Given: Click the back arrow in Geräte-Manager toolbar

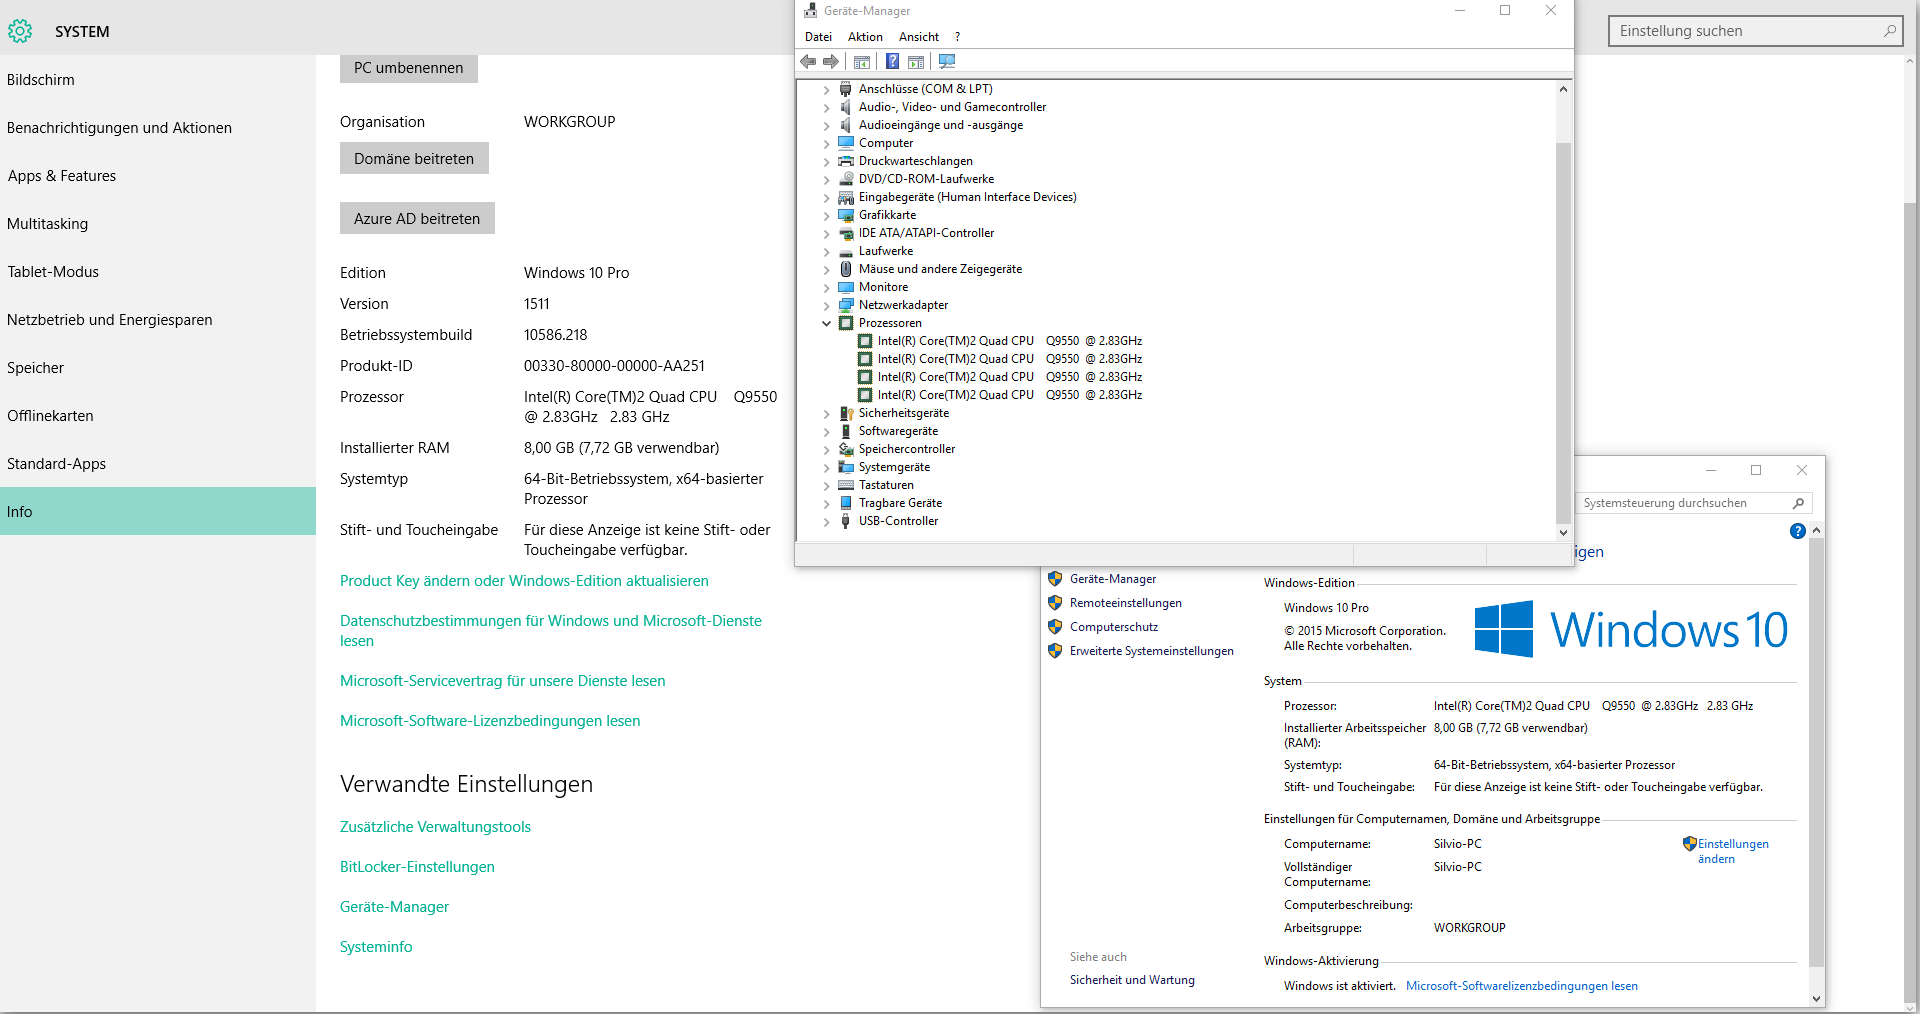Looking at the screenshot, I should (808, 62).
